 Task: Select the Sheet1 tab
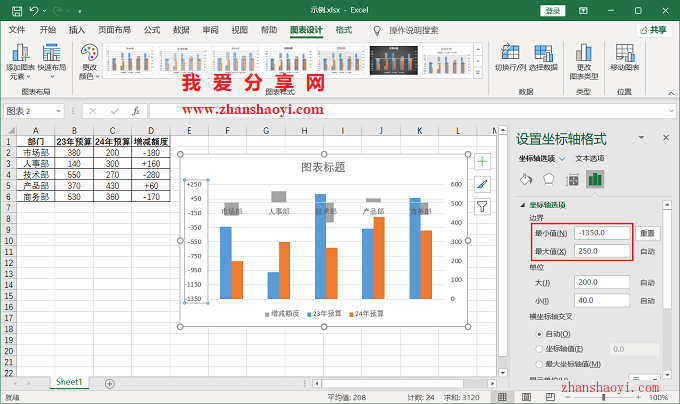[x=69, y=382]
